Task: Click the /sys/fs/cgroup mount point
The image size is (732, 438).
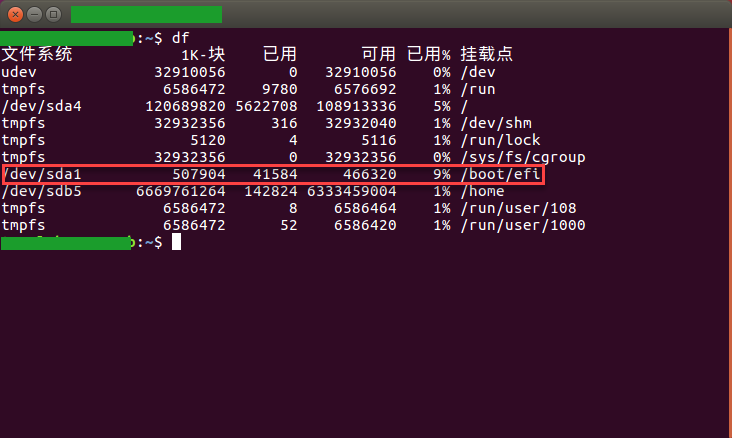Action: click(523, 158)
